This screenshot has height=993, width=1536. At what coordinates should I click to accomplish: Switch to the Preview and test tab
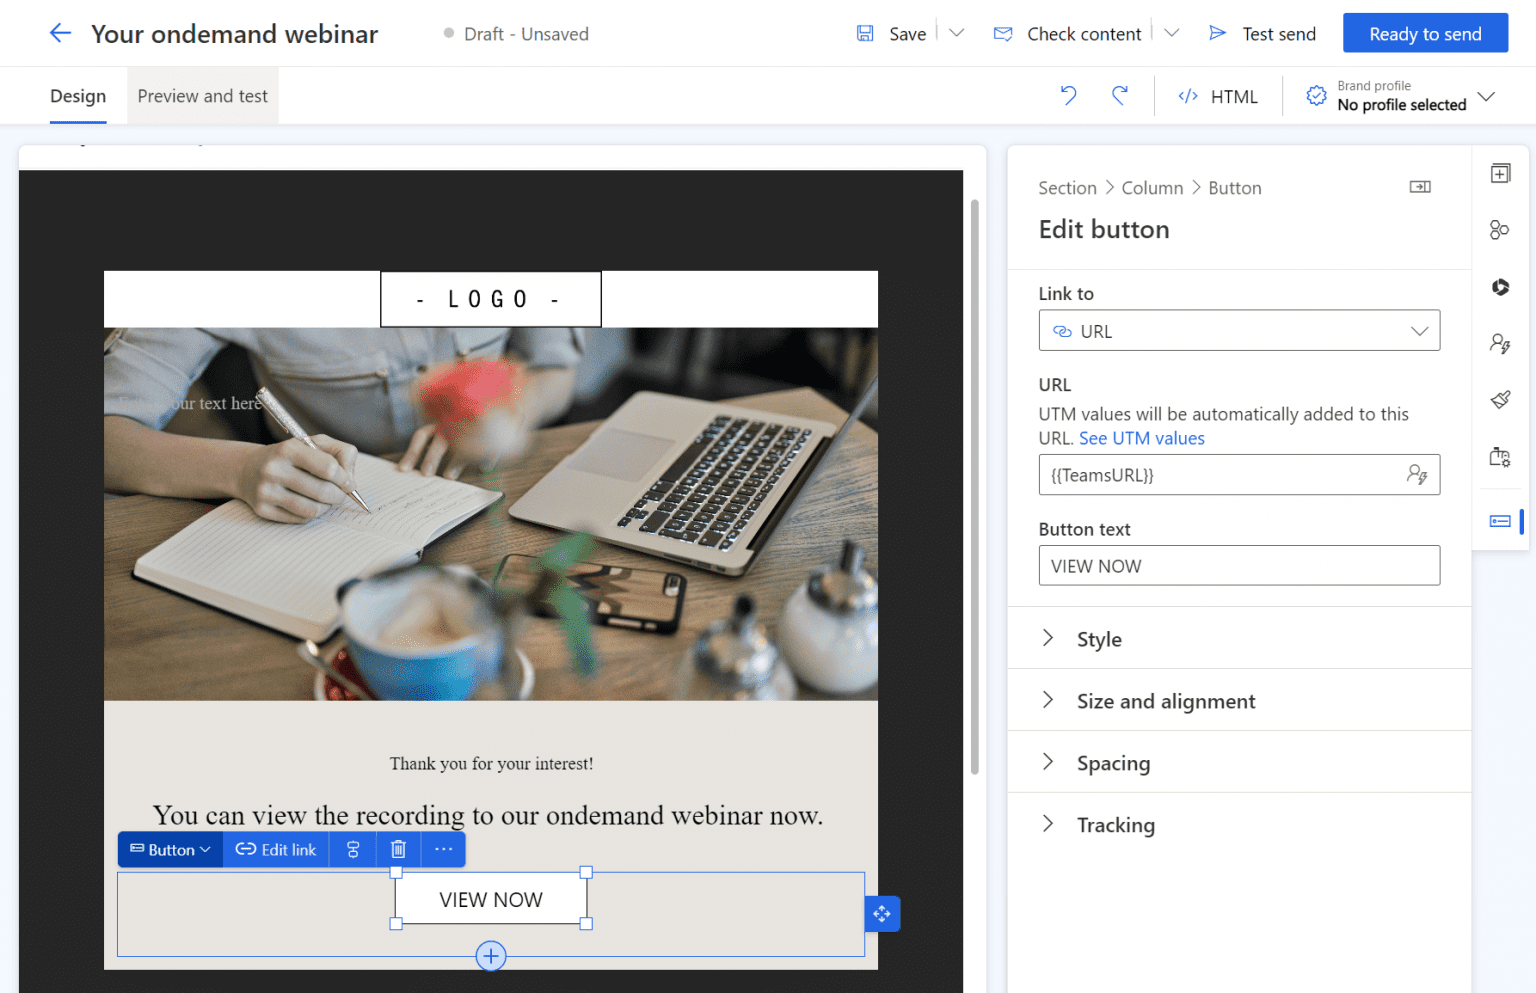202,95
